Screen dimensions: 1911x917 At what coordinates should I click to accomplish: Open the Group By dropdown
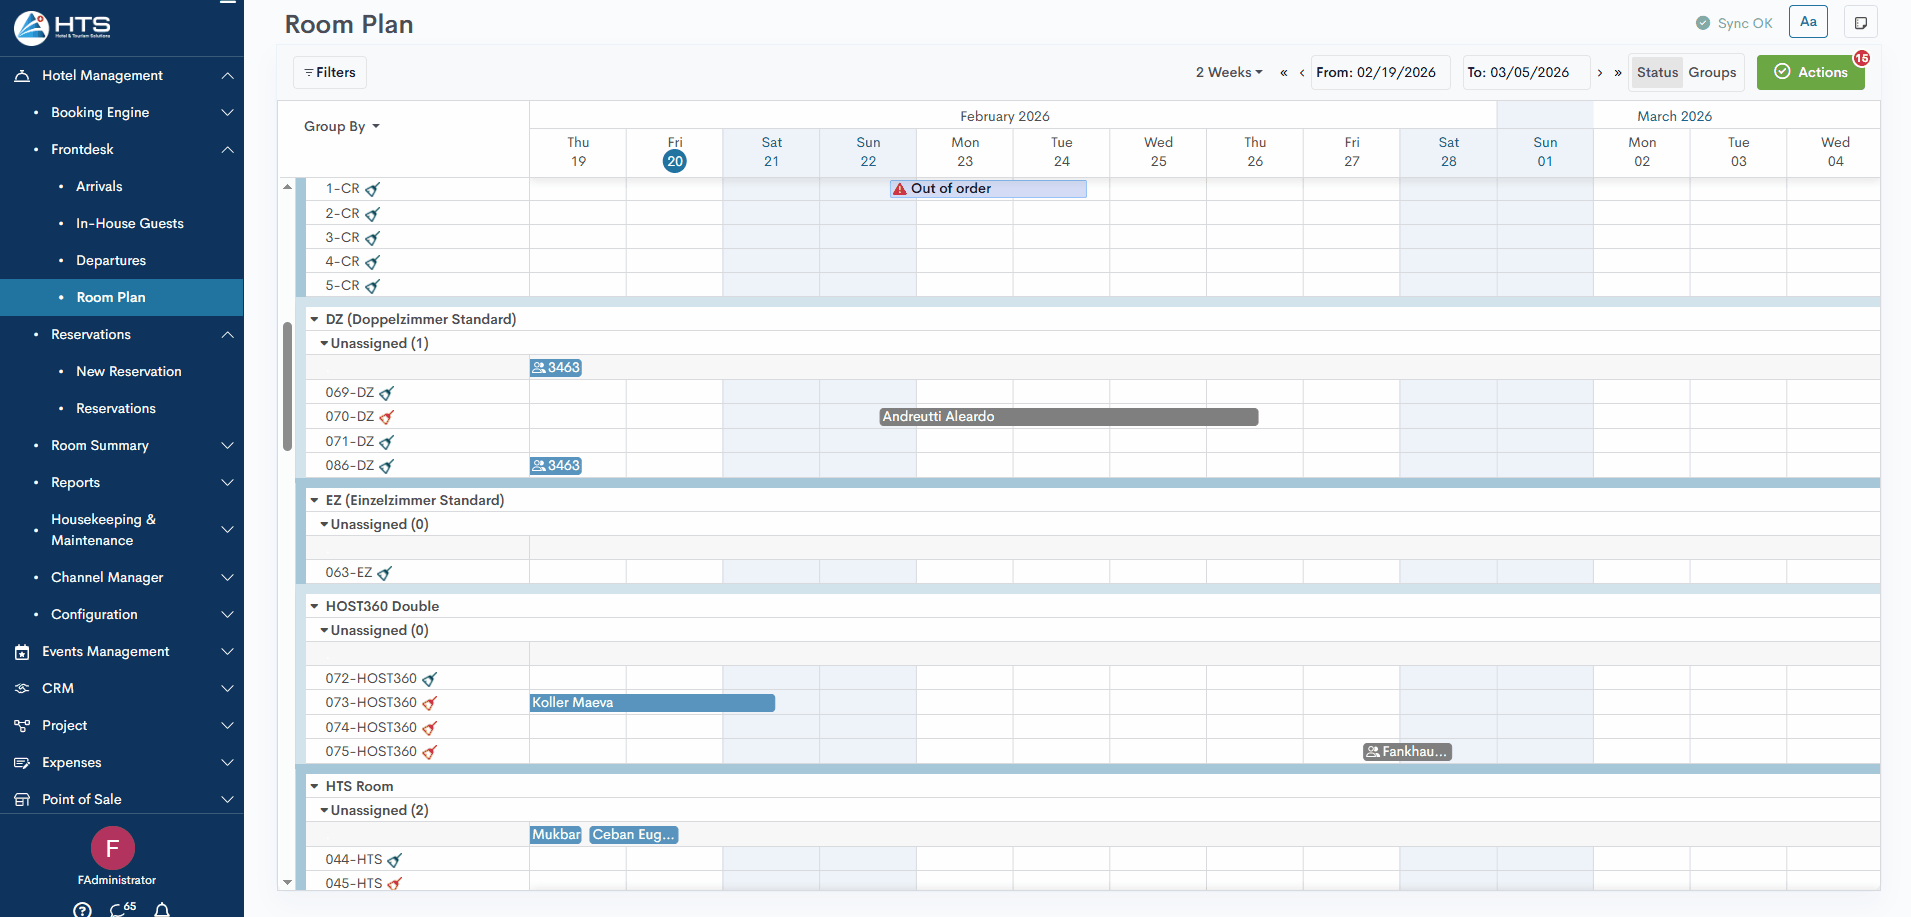(x=342, y=127)
